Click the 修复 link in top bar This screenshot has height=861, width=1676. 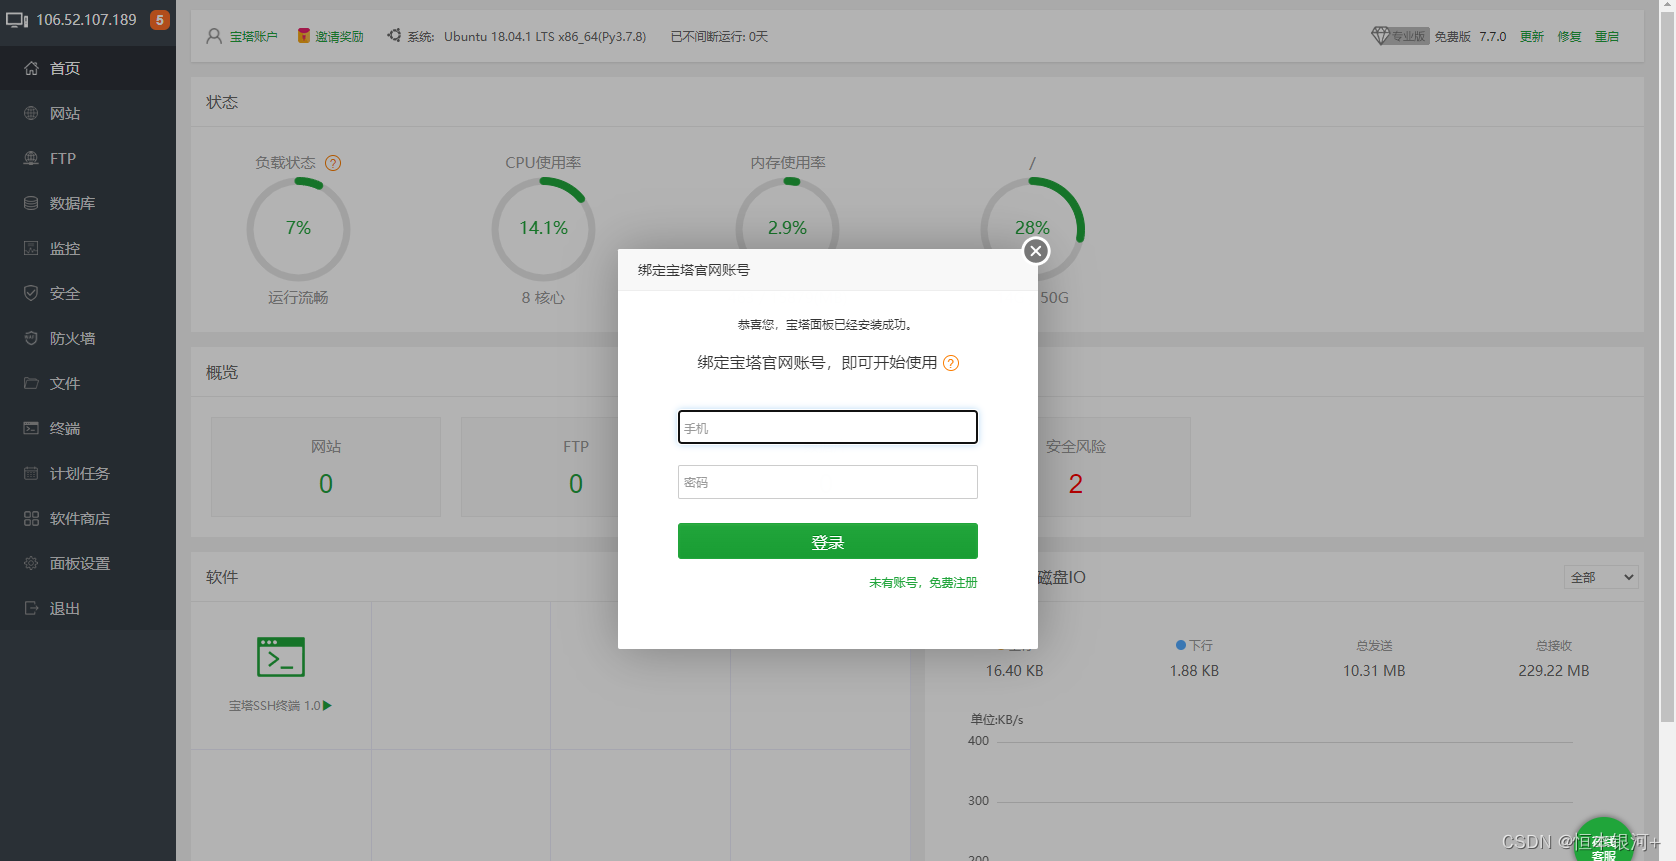(1569, 36)
